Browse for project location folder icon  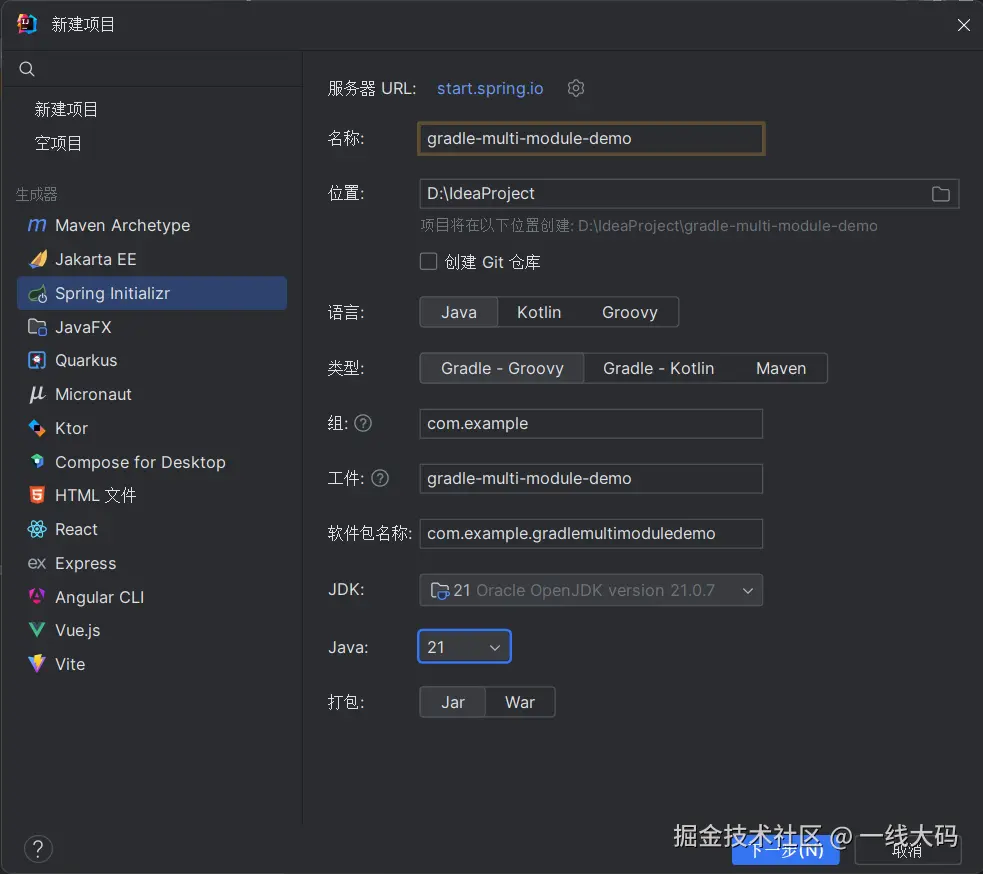click(940, 194)
